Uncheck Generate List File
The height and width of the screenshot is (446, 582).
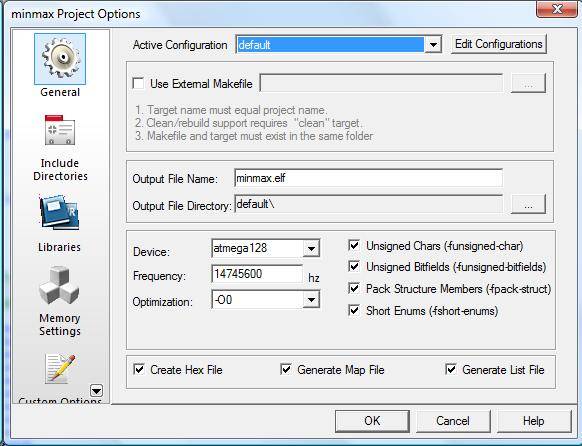(451, 369)
